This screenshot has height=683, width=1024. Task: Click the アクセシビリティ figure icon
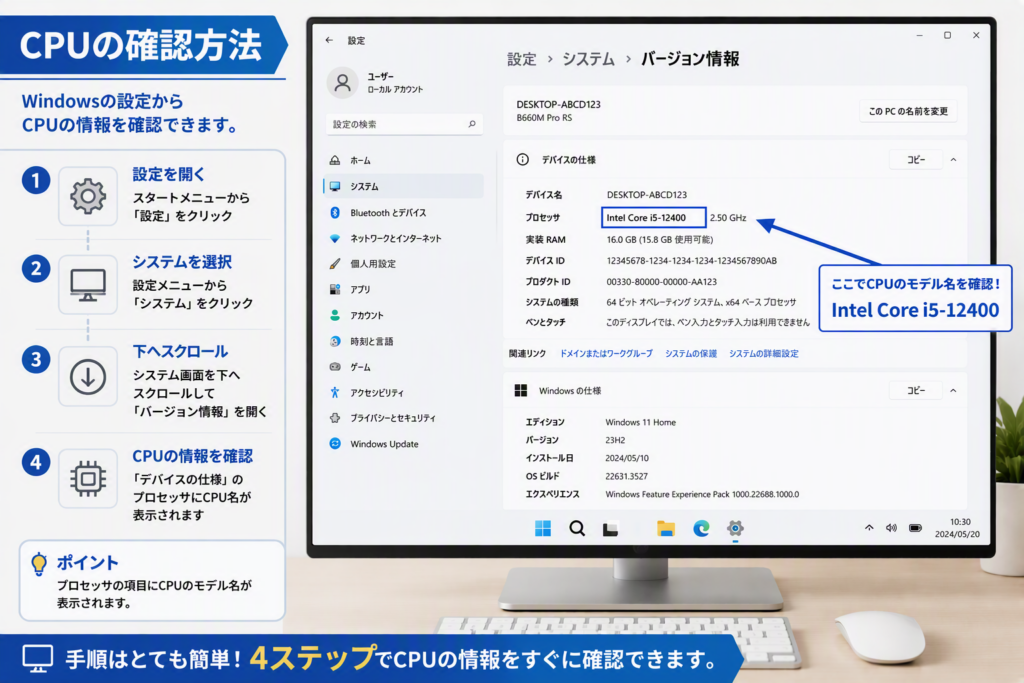pyautogui.click(x=335, y=392)
